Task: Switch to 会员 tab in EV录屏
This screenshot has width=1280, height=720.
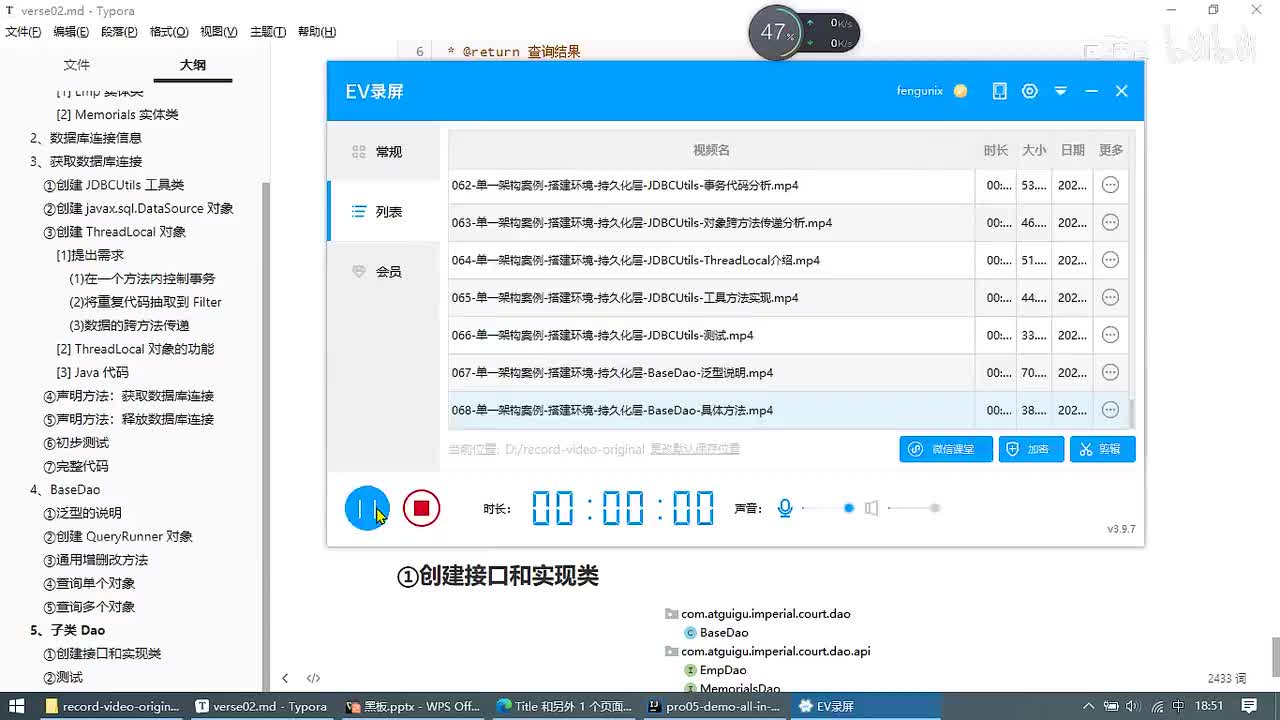Action: 384,272
